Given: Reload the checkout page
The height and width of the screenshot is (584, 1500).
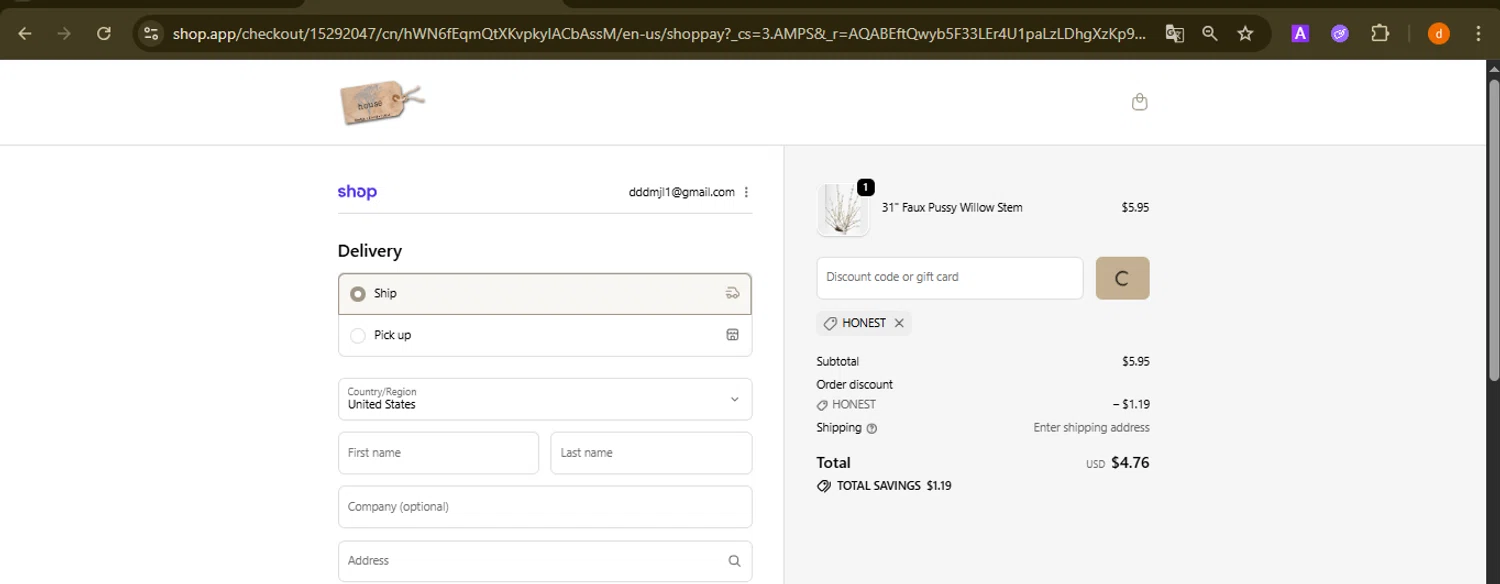Looking at the screenshot, I should pos(104,34).
